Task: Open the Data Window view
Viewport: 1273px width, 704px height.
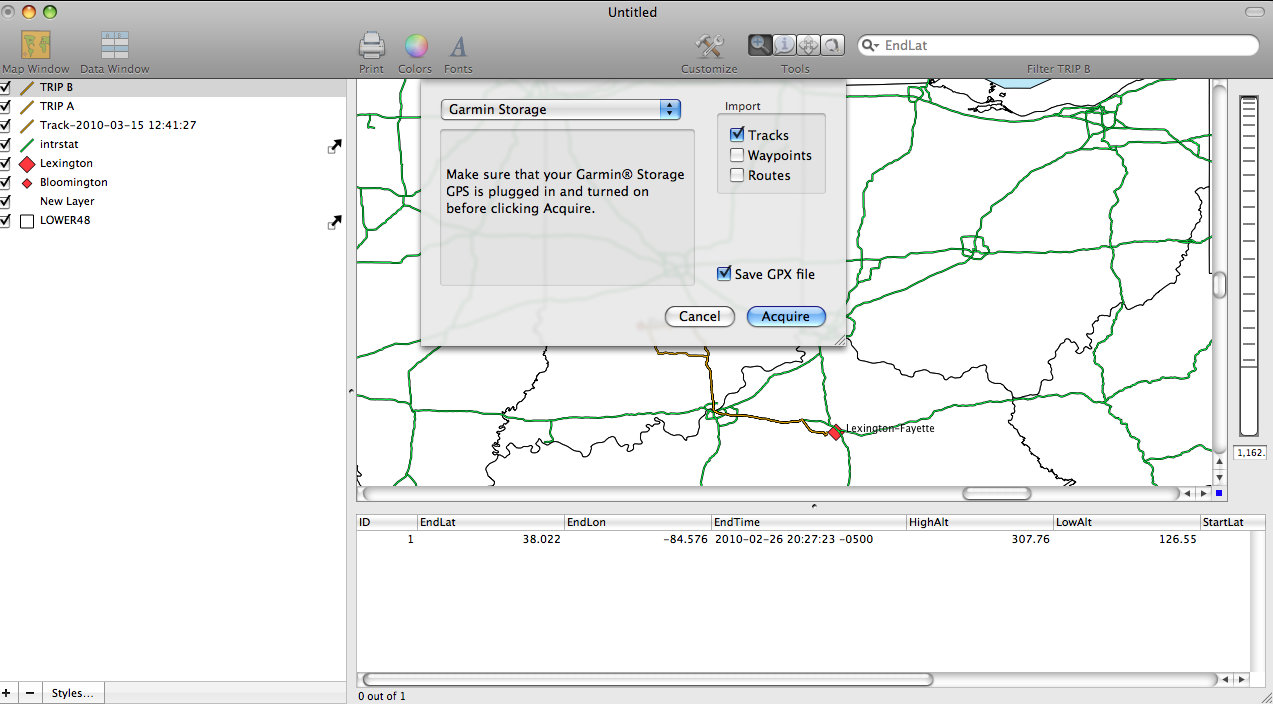Action: coord(115,47)
